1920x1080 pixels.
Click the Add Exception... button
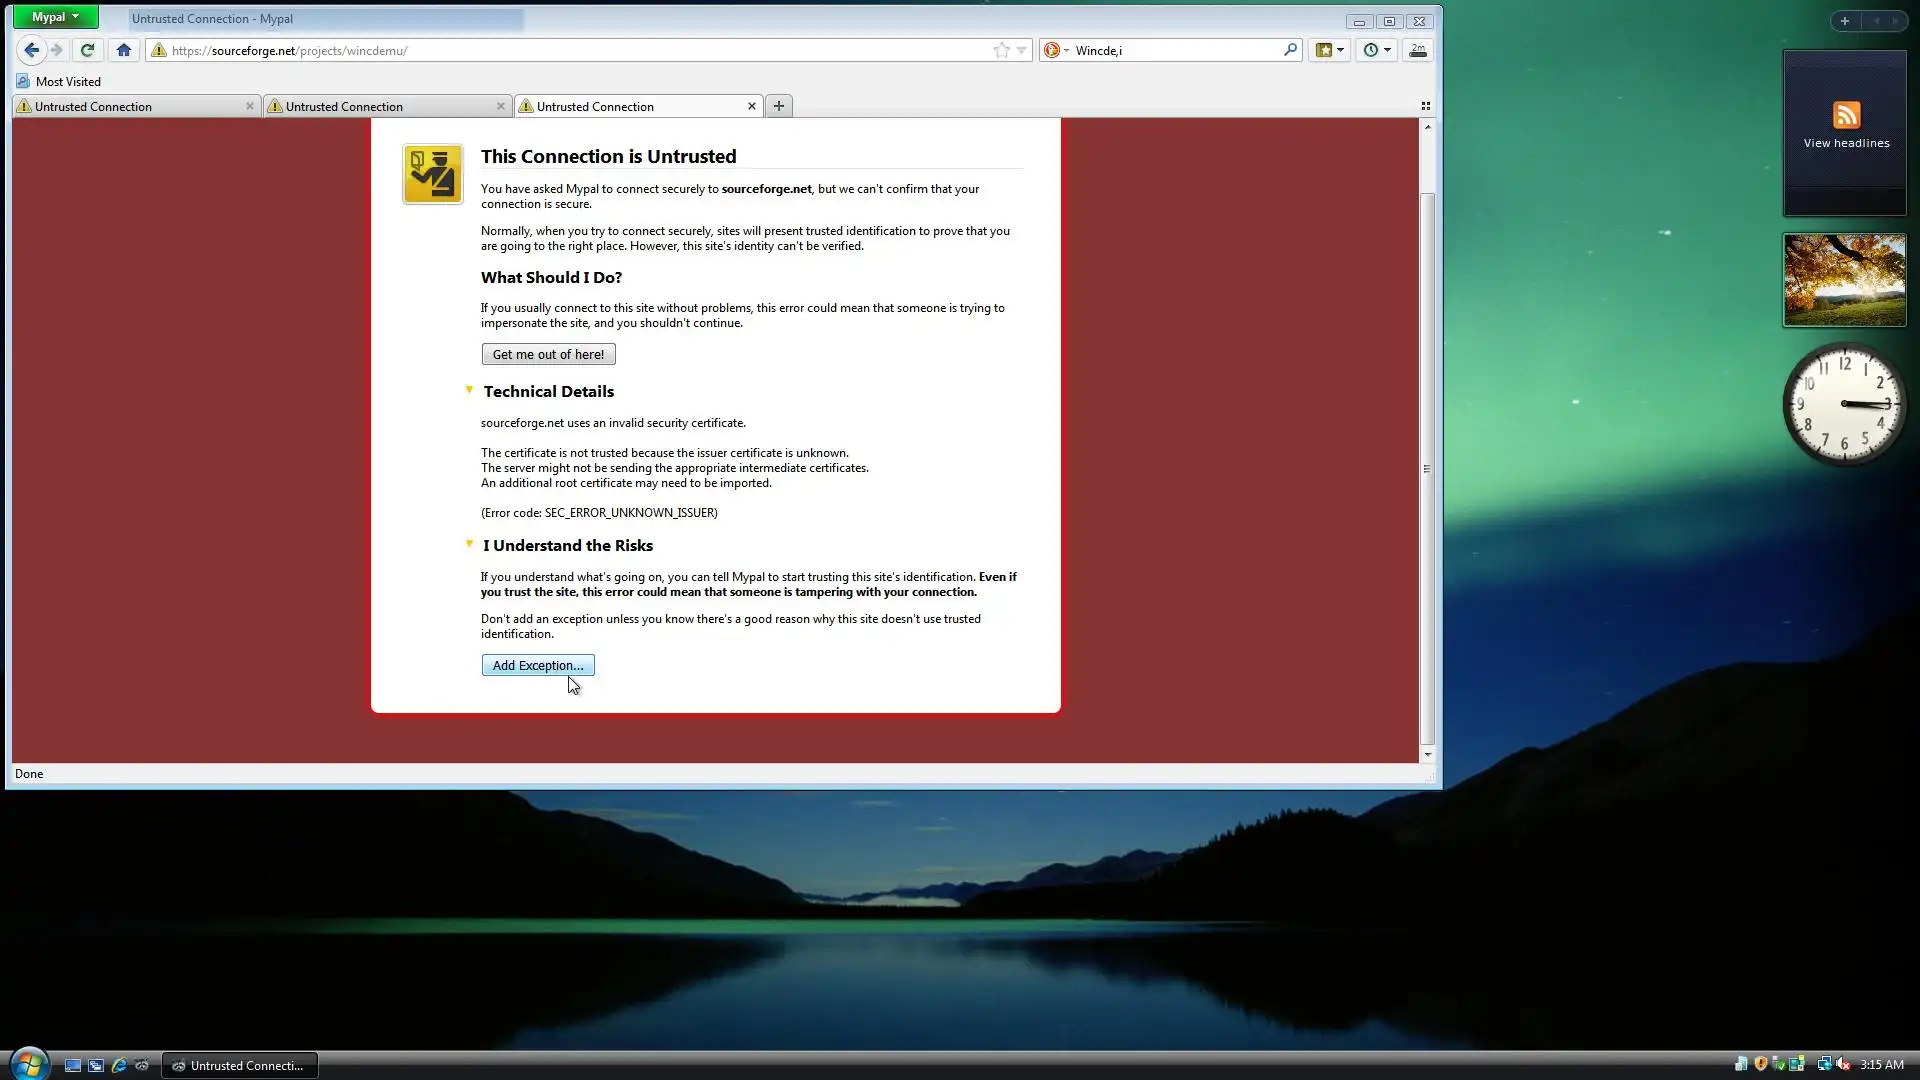pyautogui.click(x=538, y=665)
